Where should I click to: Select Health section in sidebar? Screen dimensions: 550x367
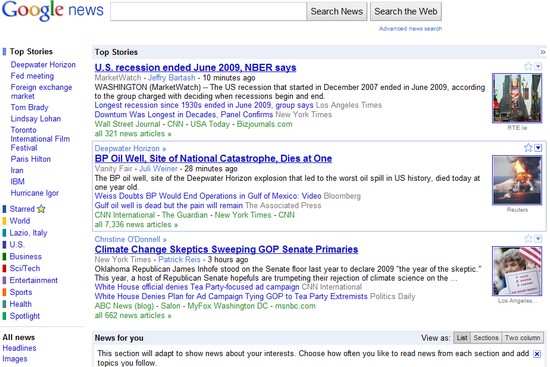20,304
